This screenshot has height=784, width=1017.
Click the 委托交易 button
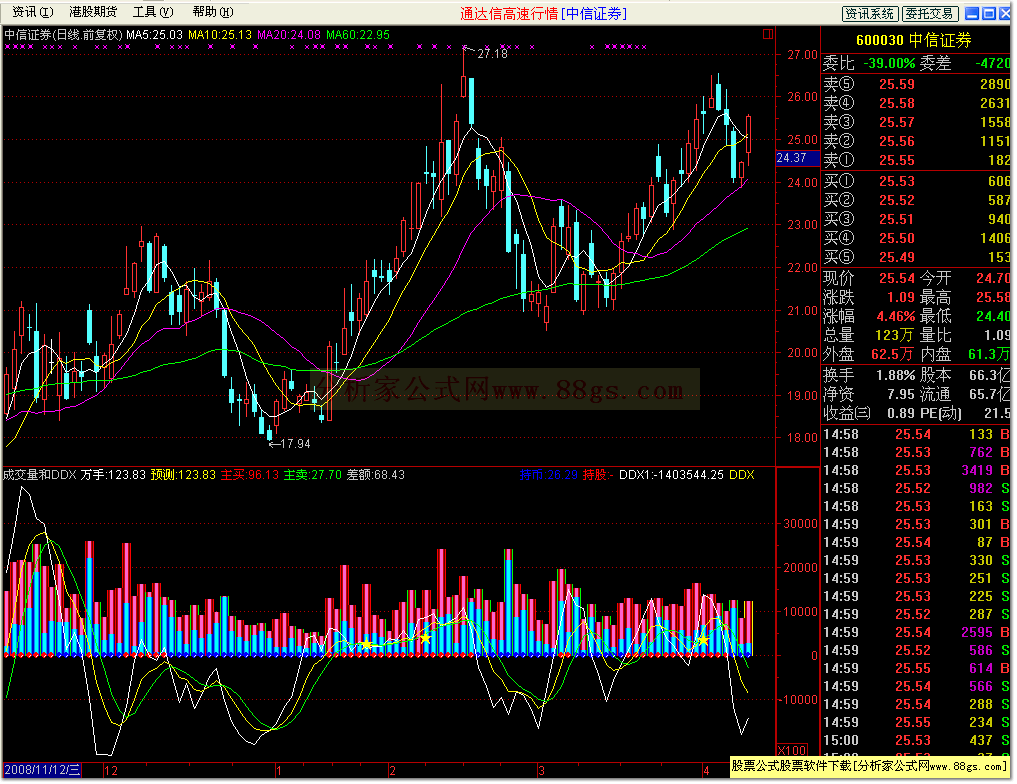(x=930, y=14)
